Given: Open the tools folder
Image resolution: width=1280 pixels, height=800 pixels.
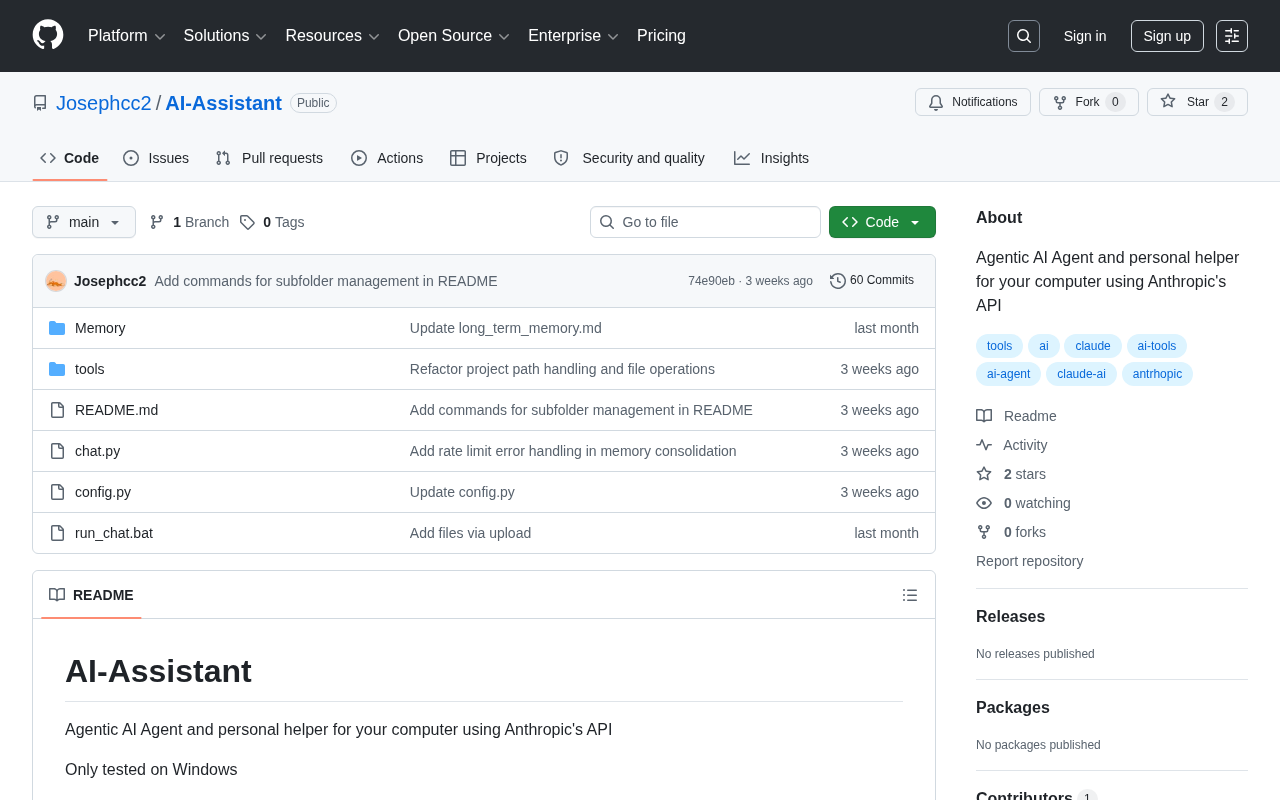Looking at the screenshot, I should tap(90, 369).
